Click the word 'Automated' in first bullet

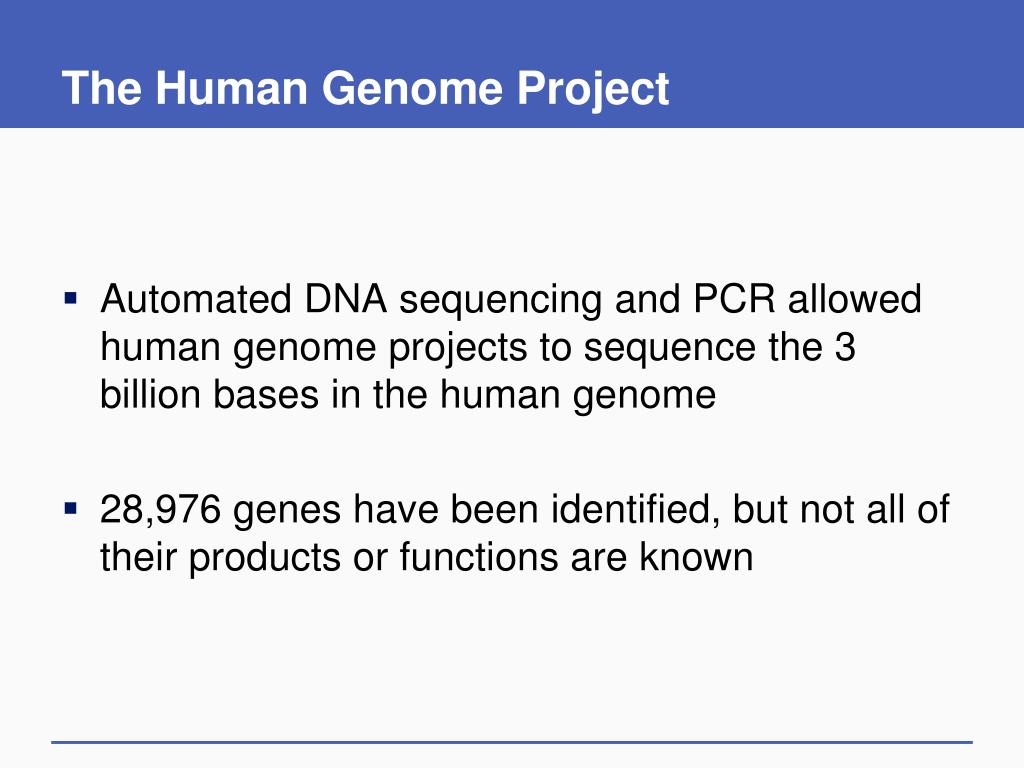[x=196, y=299]
